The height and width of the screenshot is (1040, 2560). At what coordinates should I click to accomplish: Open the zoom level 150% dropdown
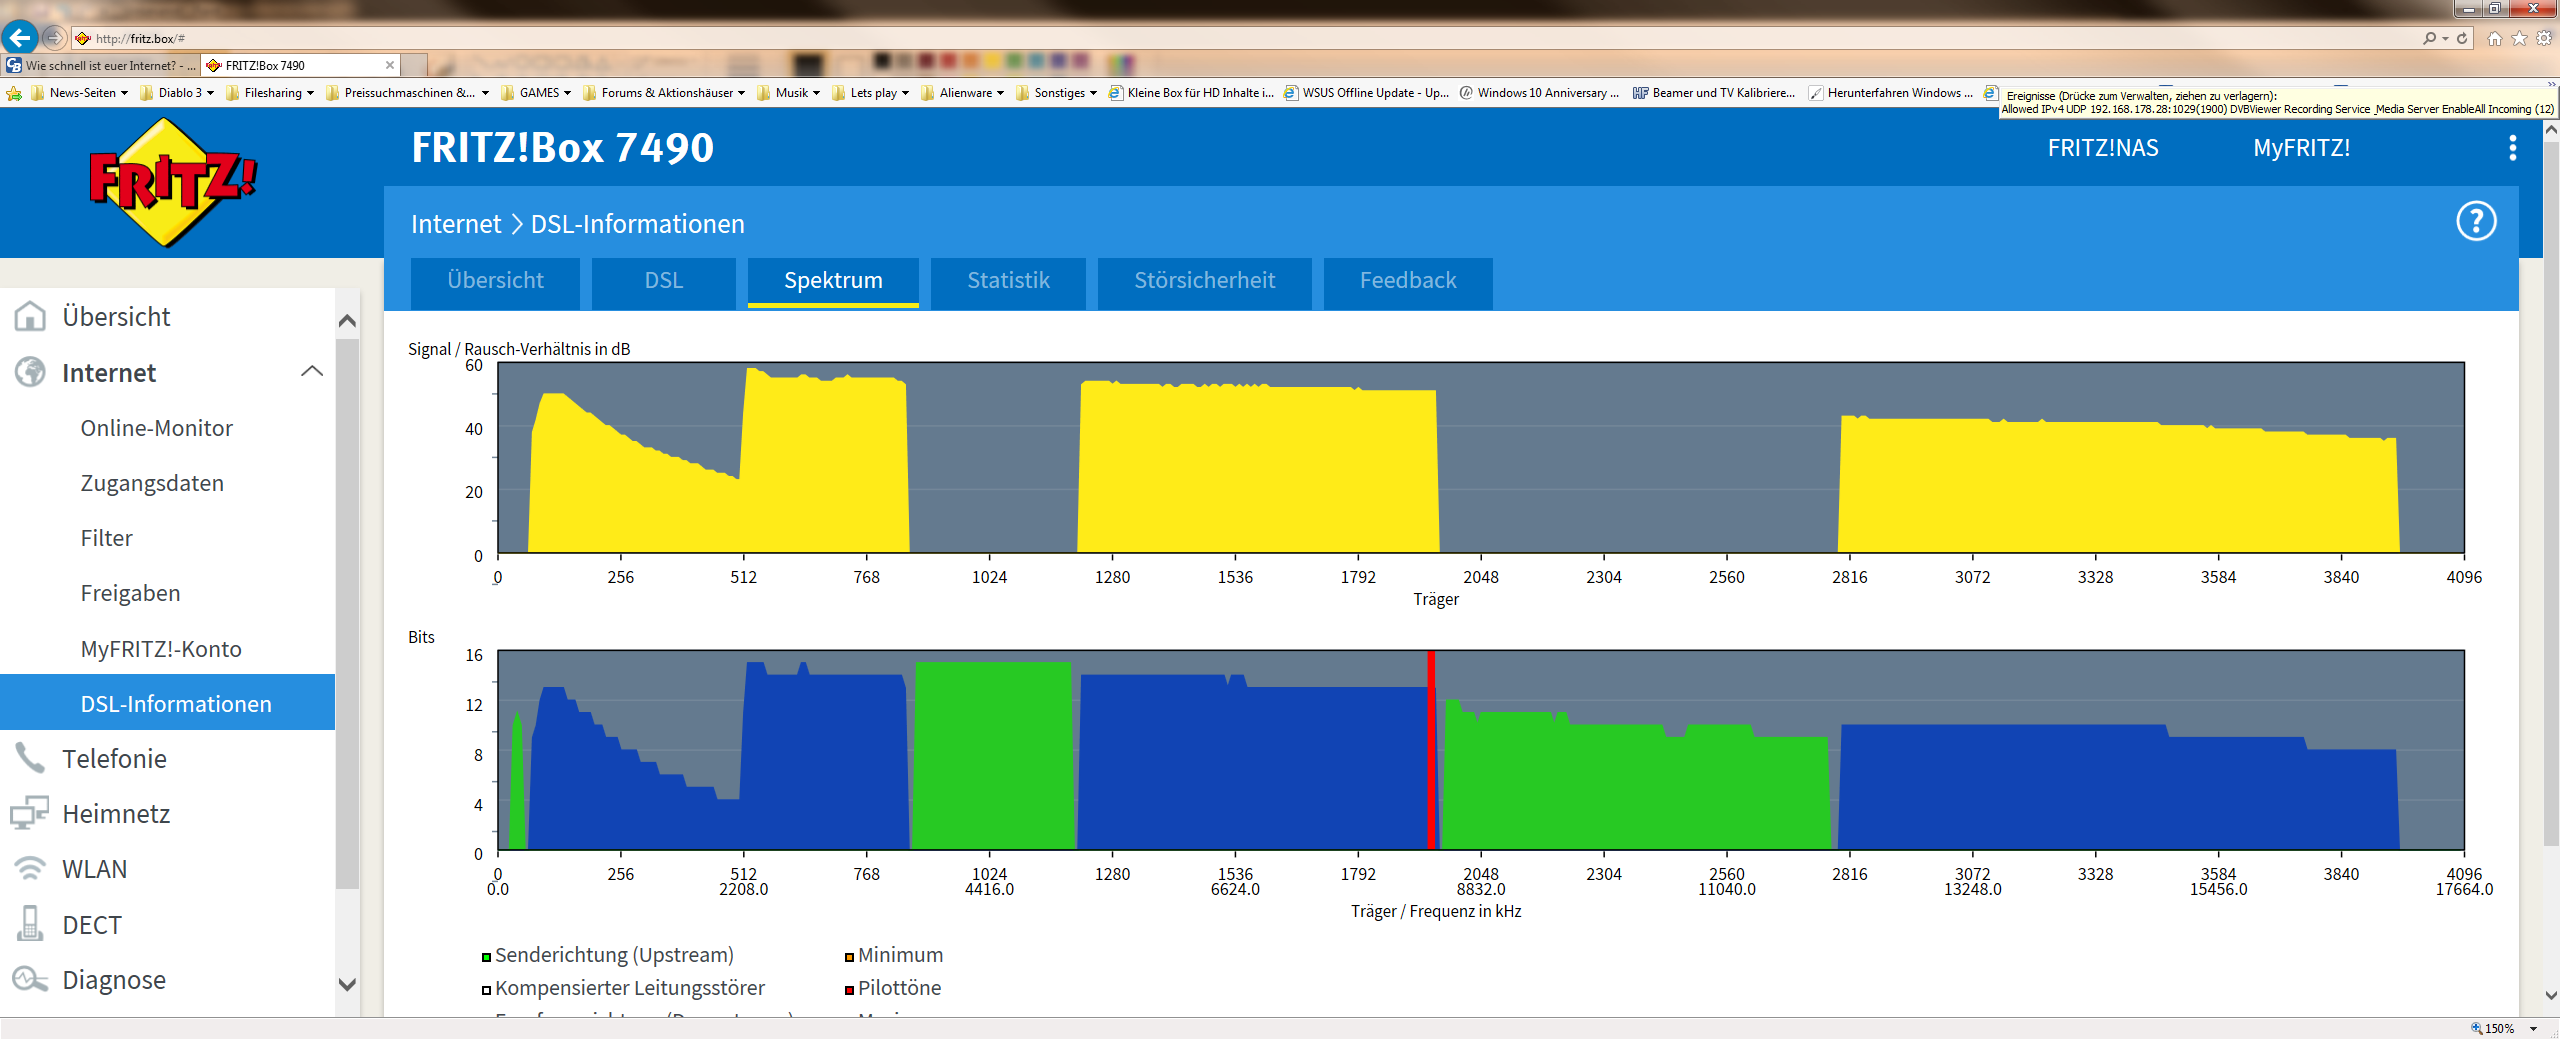[2535, 1028]
